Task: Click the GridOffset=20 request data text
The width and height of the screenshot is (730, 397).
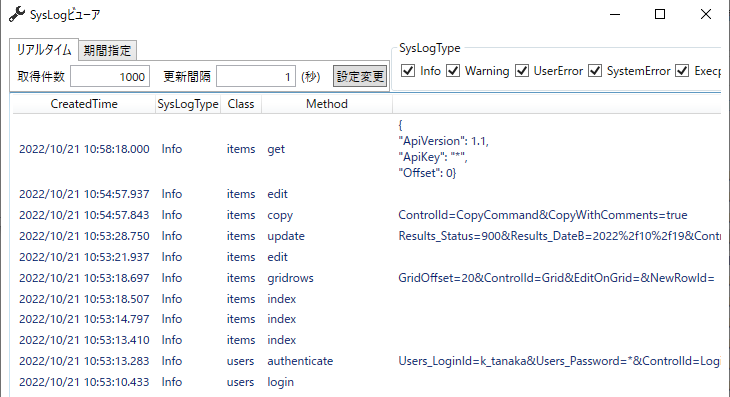Action: pos(556,278)
